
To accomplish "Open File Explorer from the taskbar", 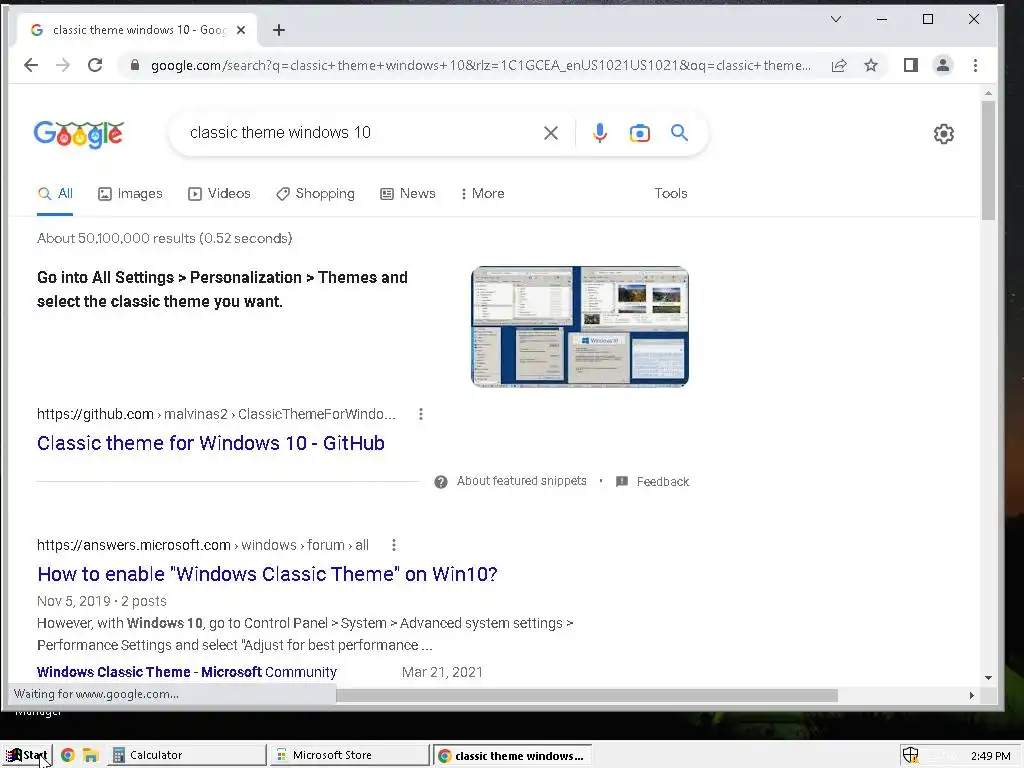I will (91, 756).
